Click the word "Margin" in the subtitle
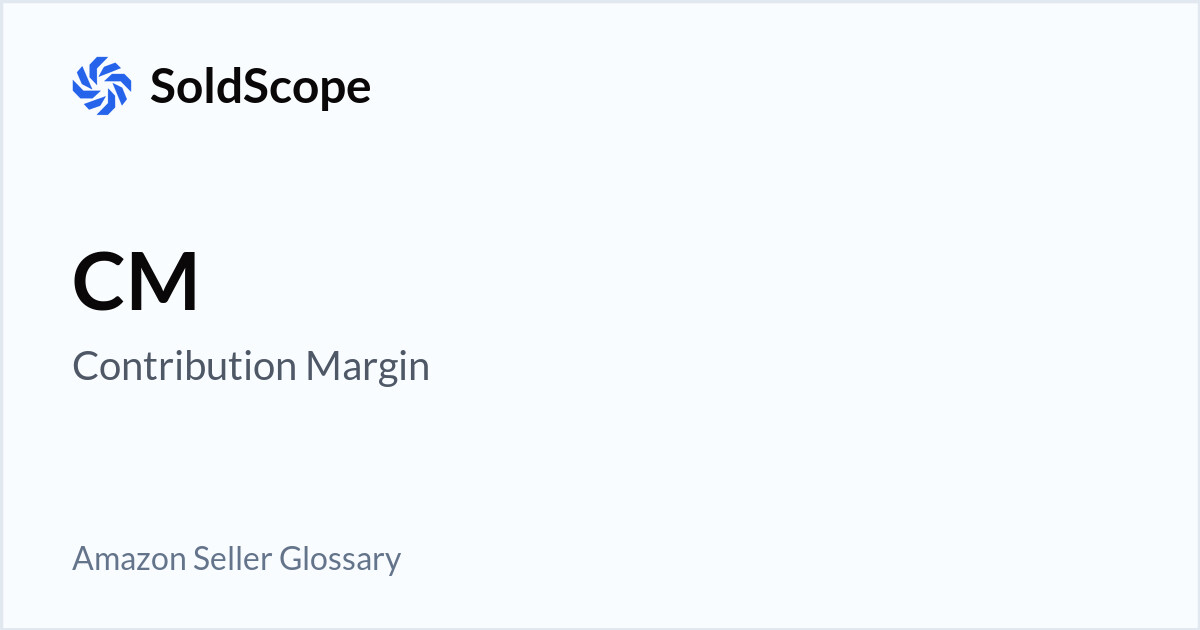 pos(368,368)
